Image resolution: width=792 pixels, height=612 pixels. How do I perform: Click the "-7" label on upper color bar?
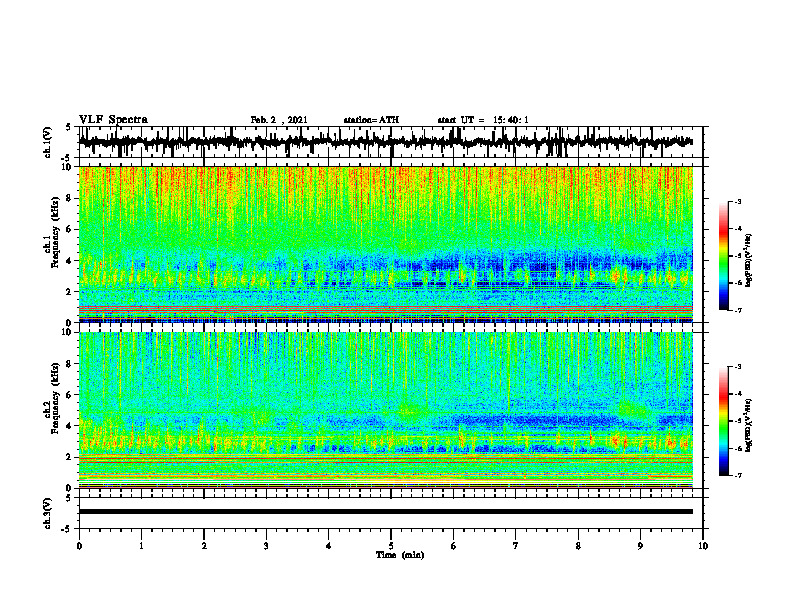click(x=737, y=310)
